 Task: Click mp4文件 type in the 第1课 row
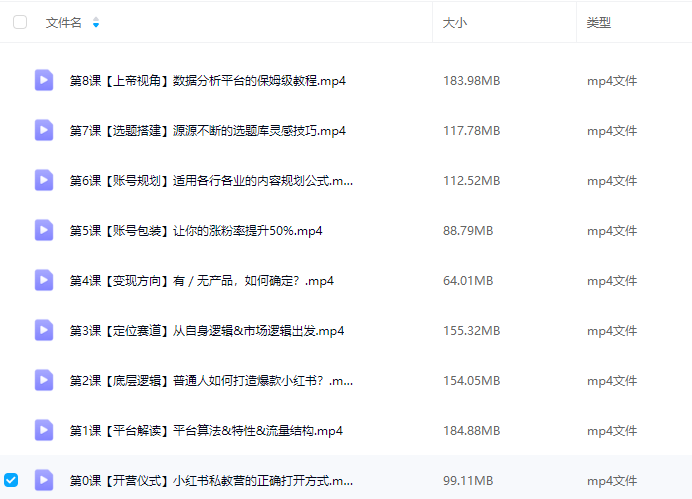[x=612, y=431]
